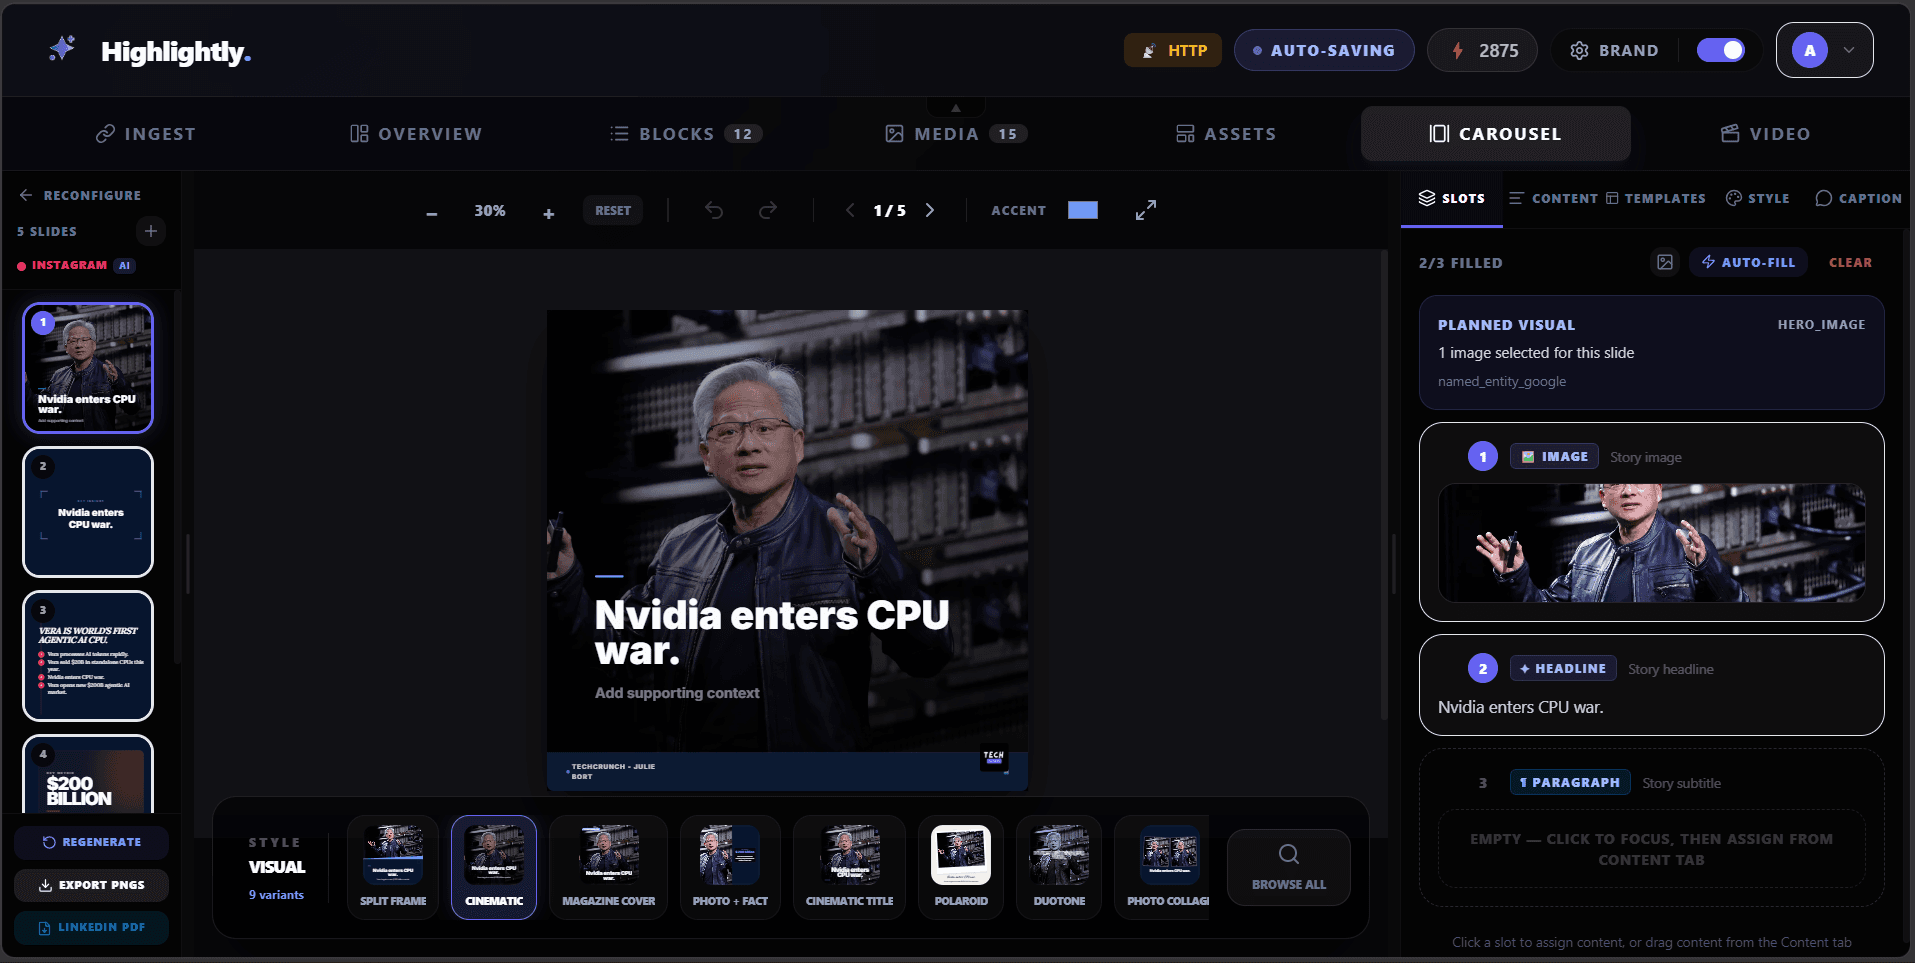
Task: Click the canvas headline Nvidia enters CPU war
Action: 771,632
